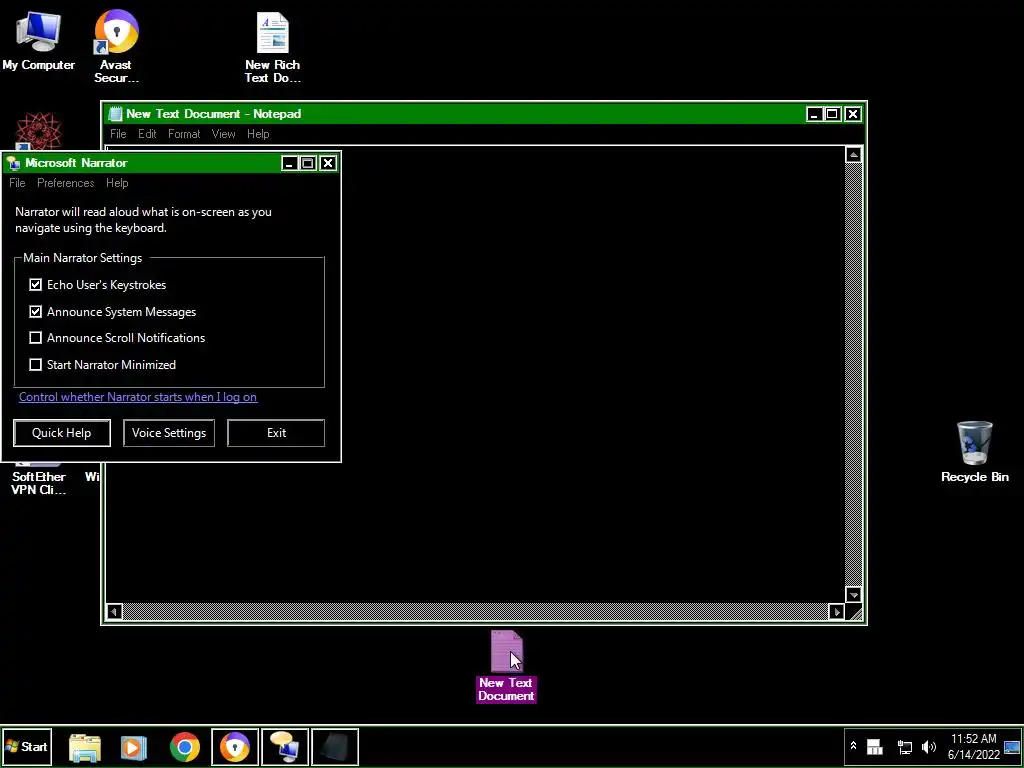Screen dimensions: 1024x768
Task: Minimize Microsoft Narrator window
Action: [x=289, y=163]
